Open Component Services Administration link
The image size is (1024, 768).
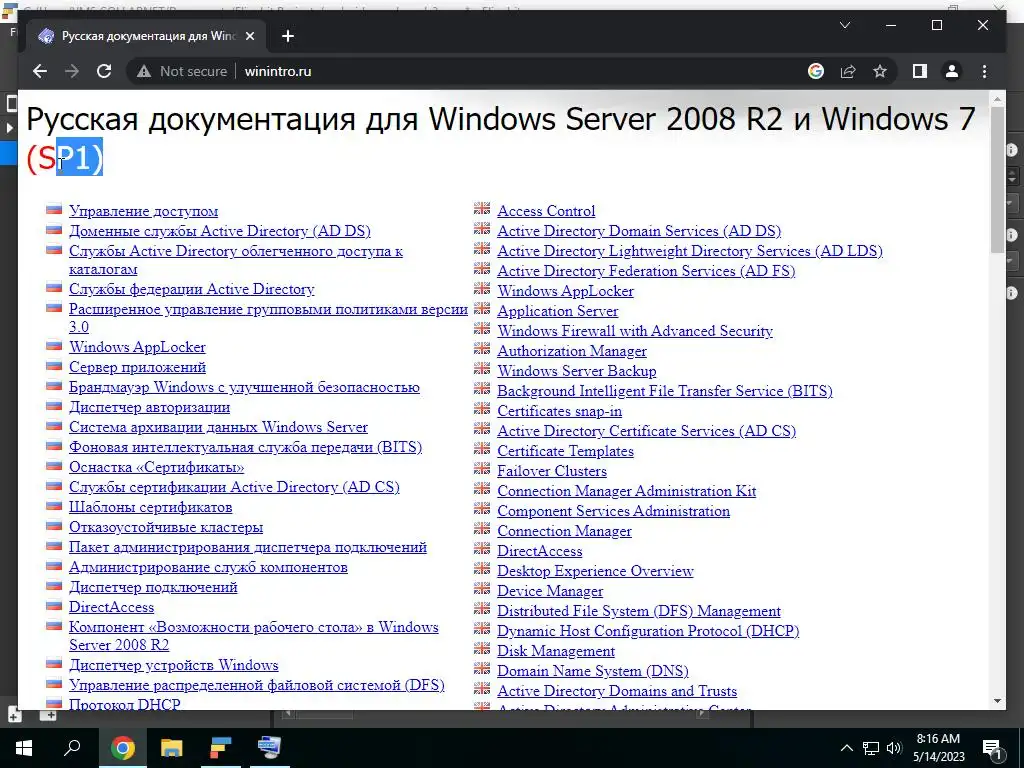point(614,511)
